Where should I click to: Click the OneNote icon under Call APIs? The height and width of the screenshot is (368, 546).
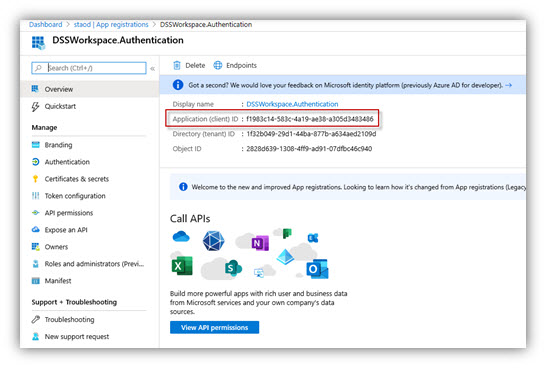coord(260,243)
